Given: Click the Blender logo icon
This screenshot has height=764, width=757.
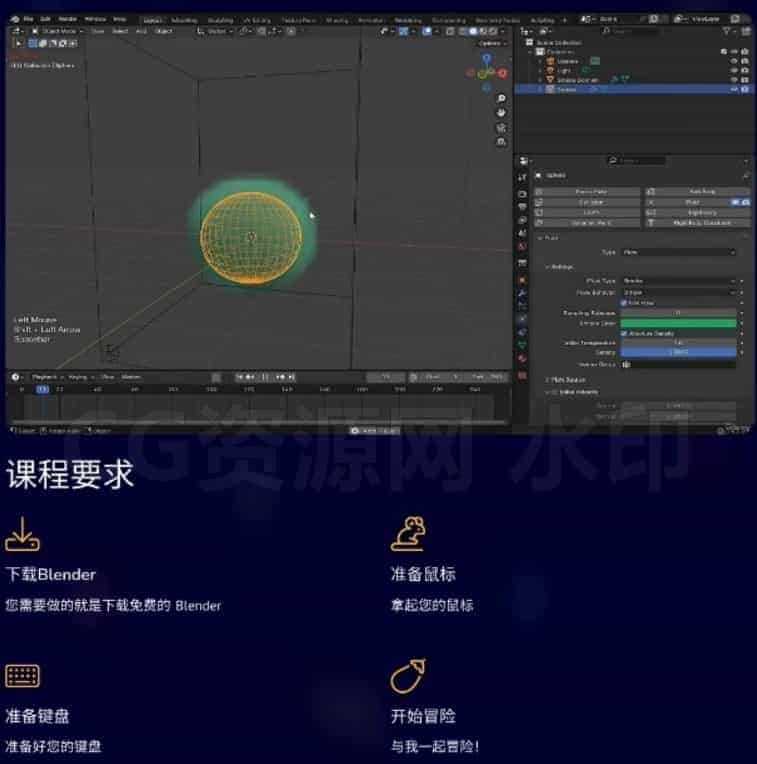Looking at the screenshot, I should (15, 19).
